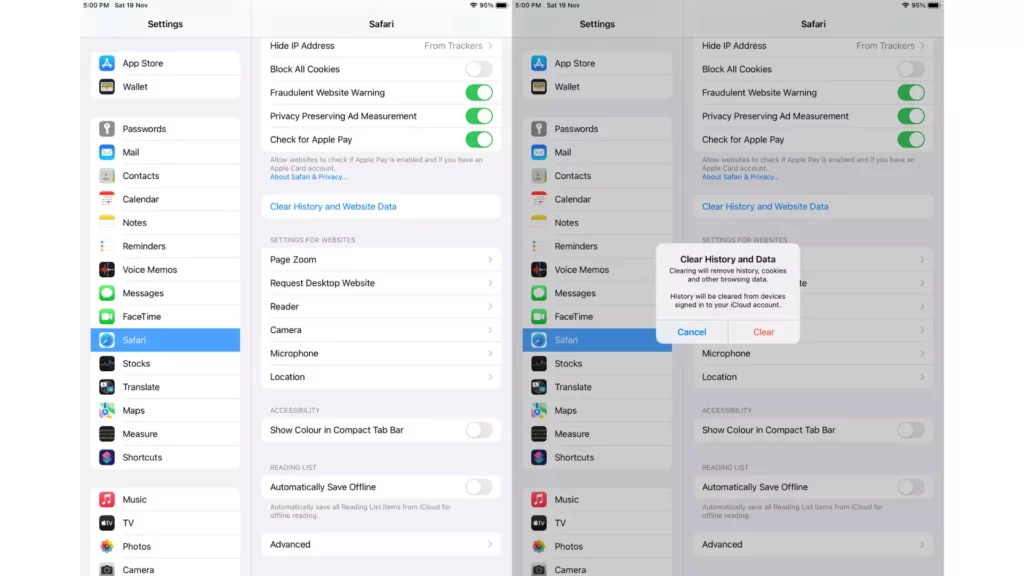Open Voice Memos icon in left iPad screen

click(106, 270)
